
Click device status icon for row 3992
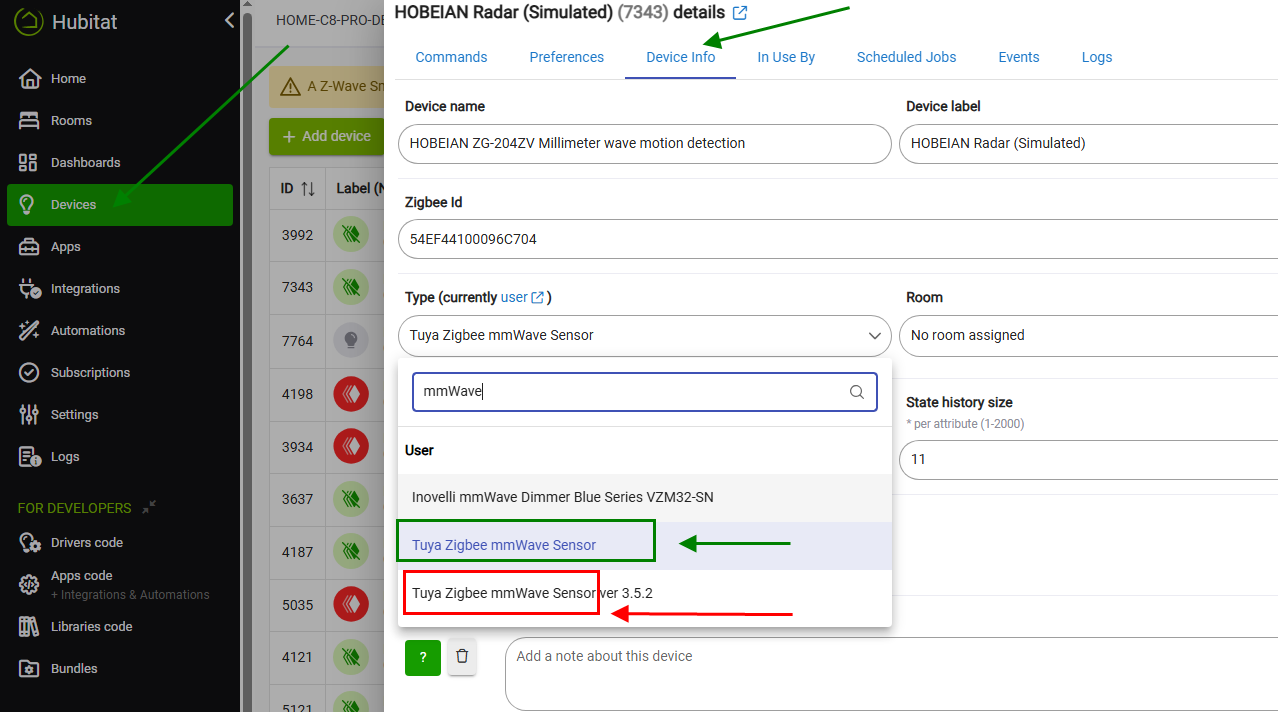tap(351, 235)
